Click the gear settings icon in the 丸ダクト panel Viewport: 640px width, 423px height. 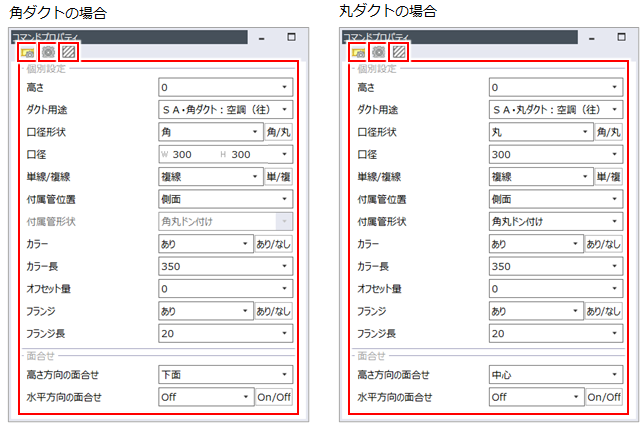coord(378,51)
